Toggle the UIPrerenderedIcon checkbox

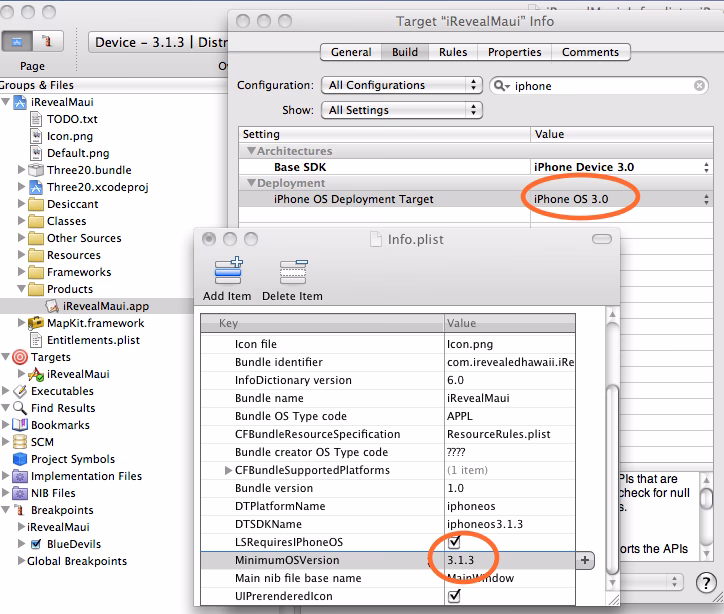(x=455, y=596)
